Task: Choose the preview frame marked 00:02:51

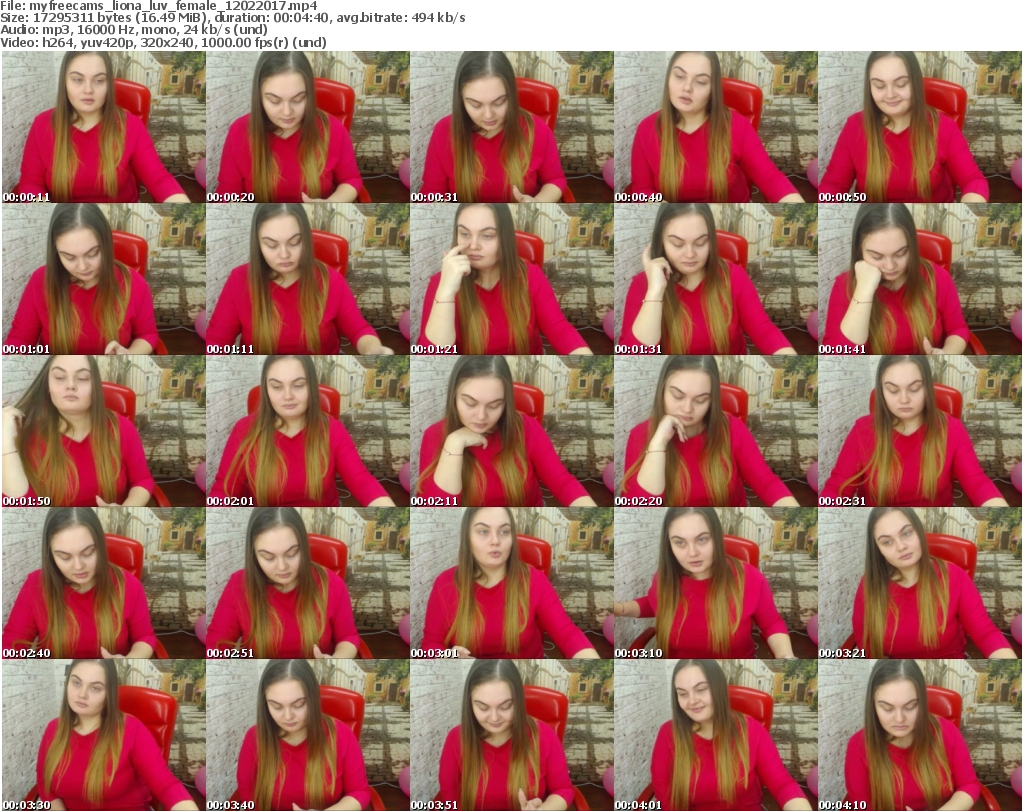Action: tap(308, 583)
